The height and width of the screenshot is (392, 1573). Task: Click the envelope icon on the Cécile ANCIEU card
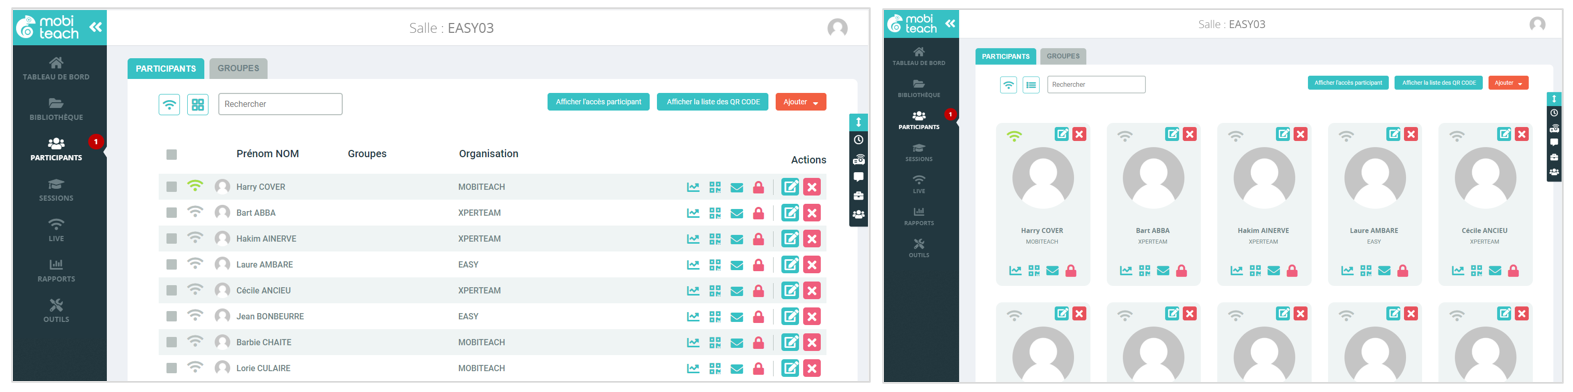[x=1495, y=271]
